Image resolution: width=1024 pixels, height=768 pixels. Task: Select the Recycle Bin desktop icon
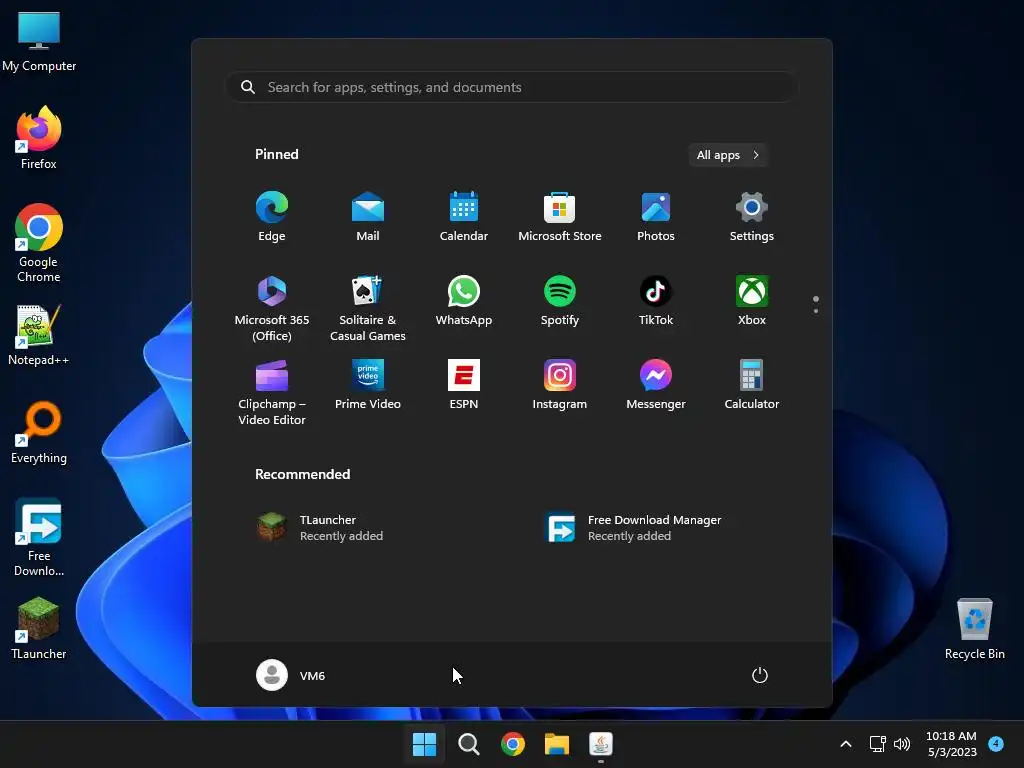[x=974, y=629]
